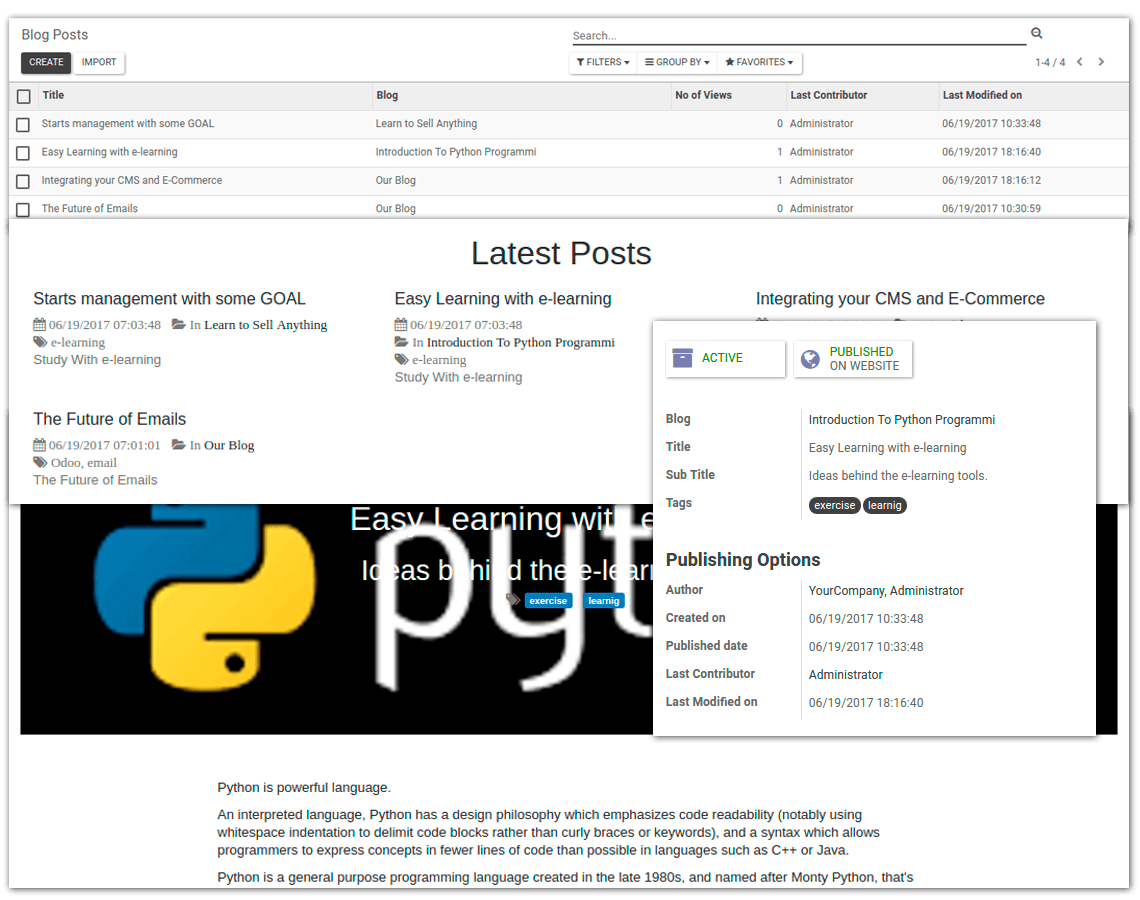Click the exercise tag in Tags field
Viewport: 1140px width, 900px height.
(x=834, y=505)
